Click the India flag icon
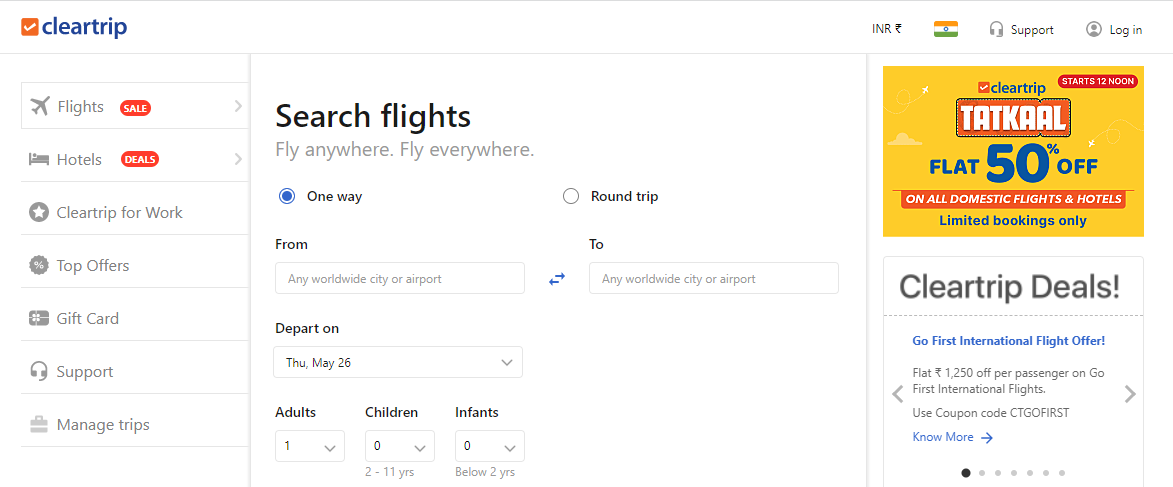1173x487 pixels. 945,29
